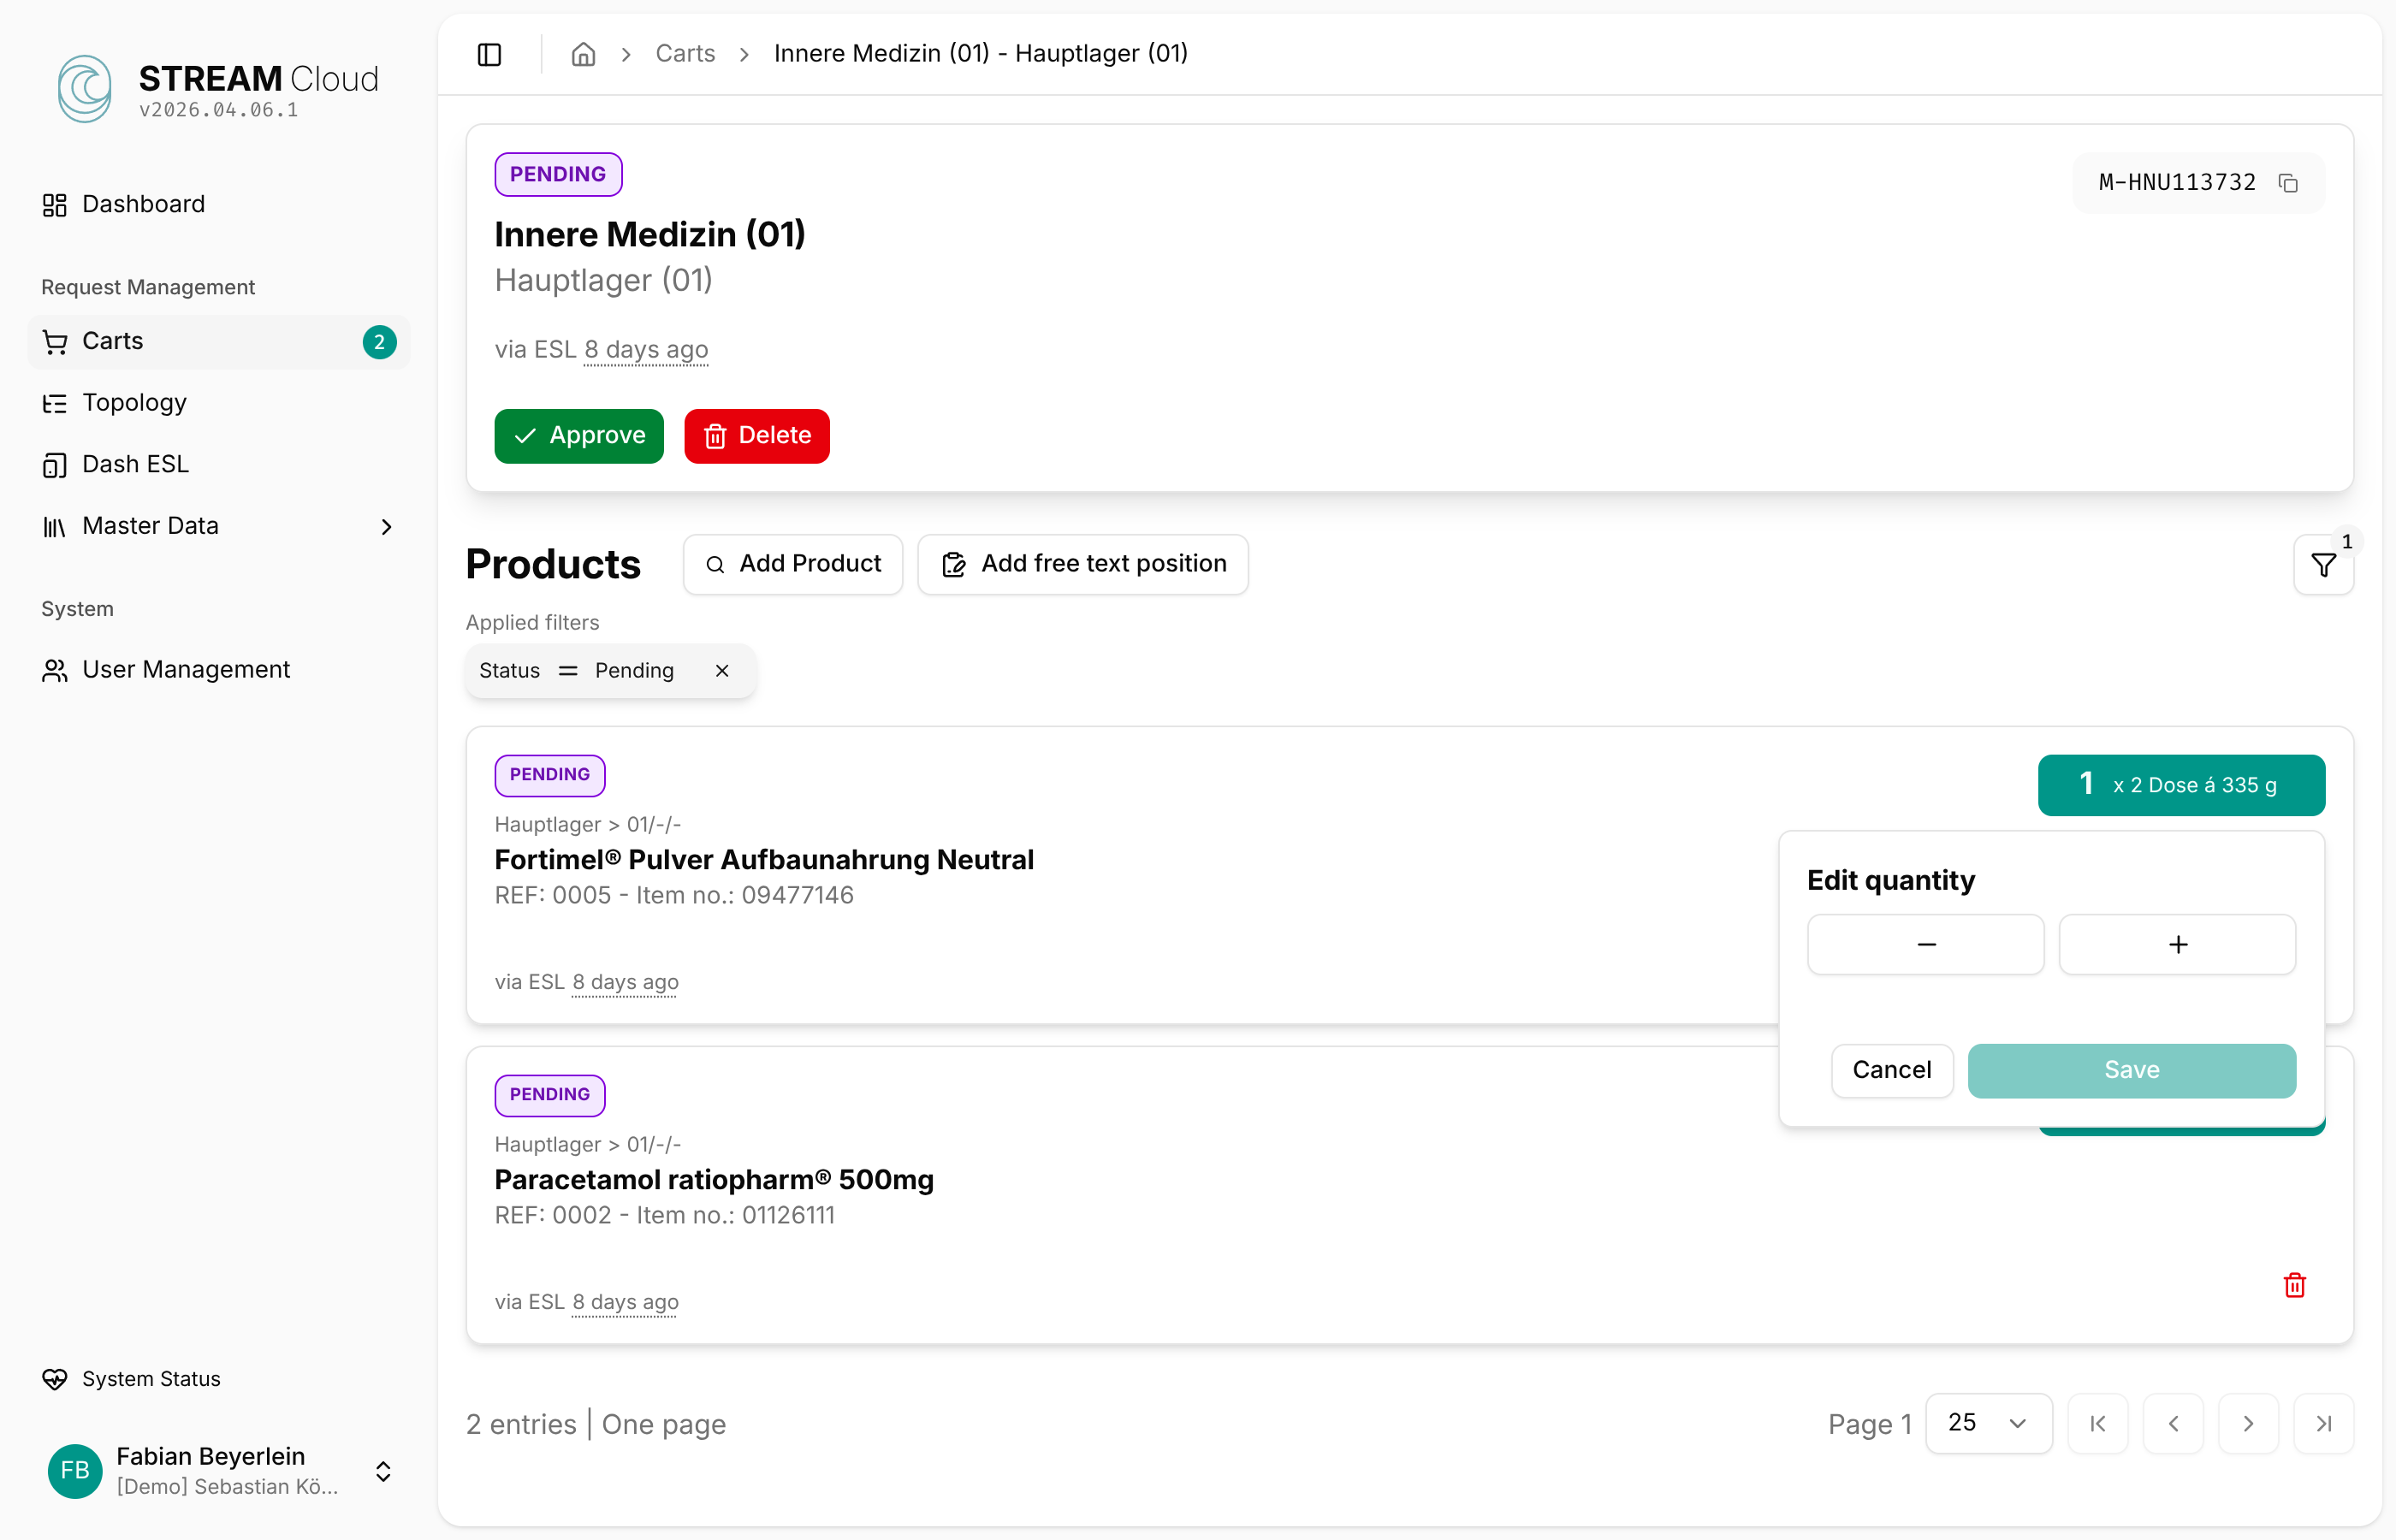
Task: Toggle the sidebar panel icon
Action: (489, 54)
